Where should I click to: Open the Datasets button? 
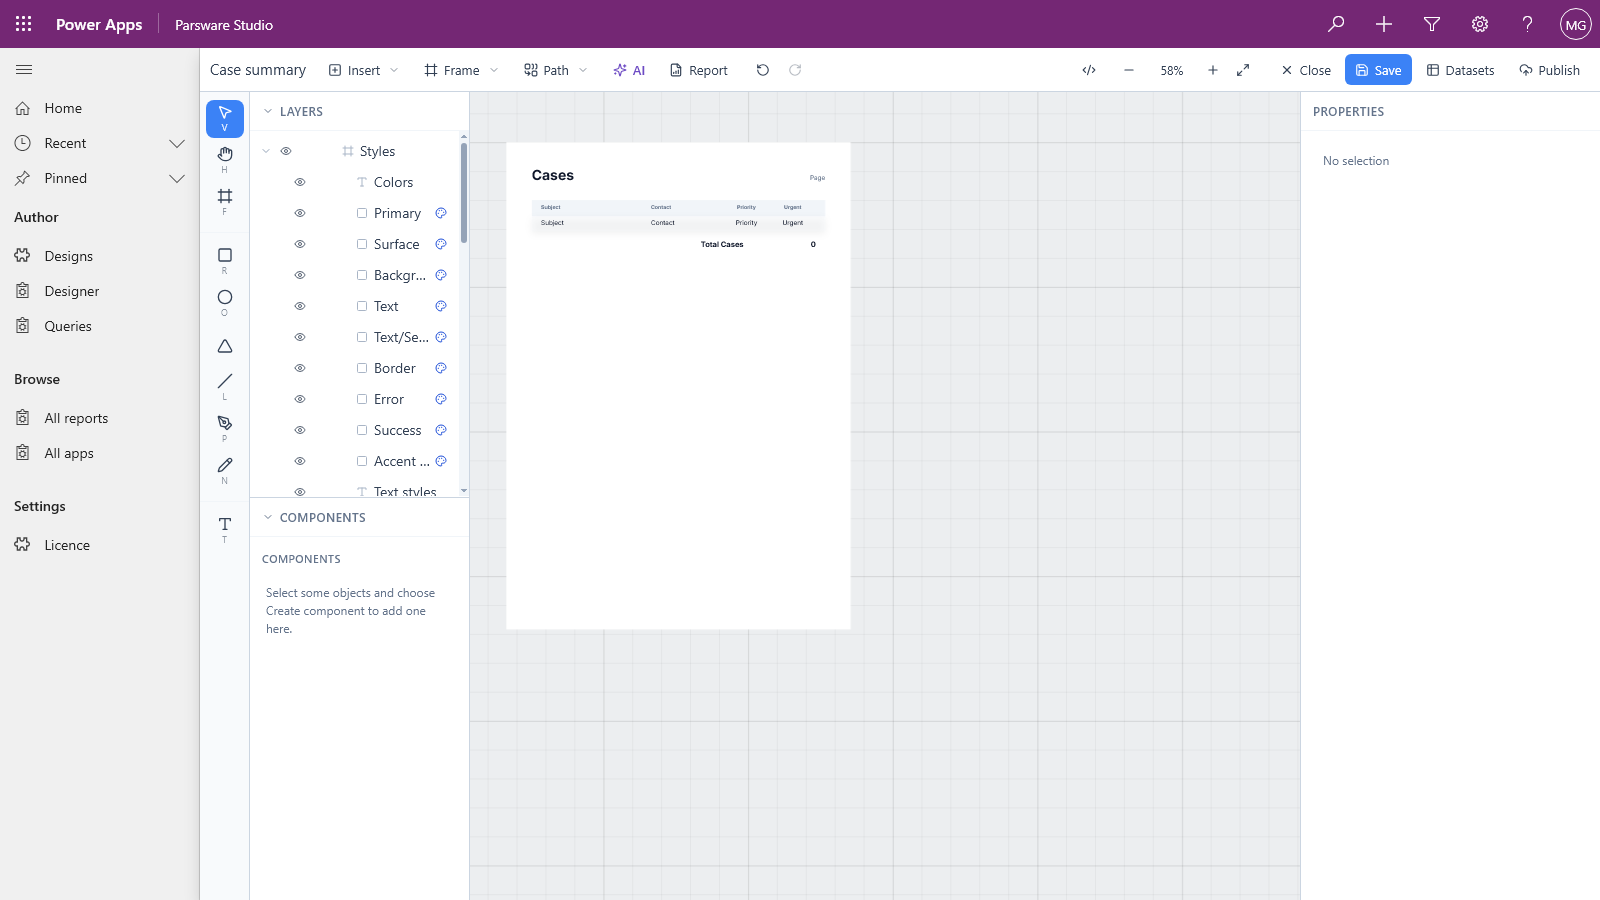[1460, 70]
